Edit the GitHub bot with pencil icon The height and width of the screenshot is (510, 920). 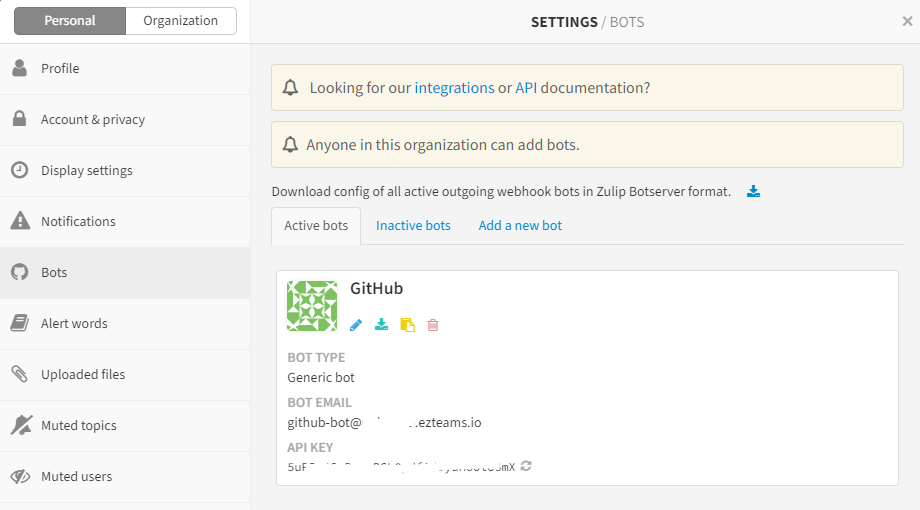tap(356, 325)
